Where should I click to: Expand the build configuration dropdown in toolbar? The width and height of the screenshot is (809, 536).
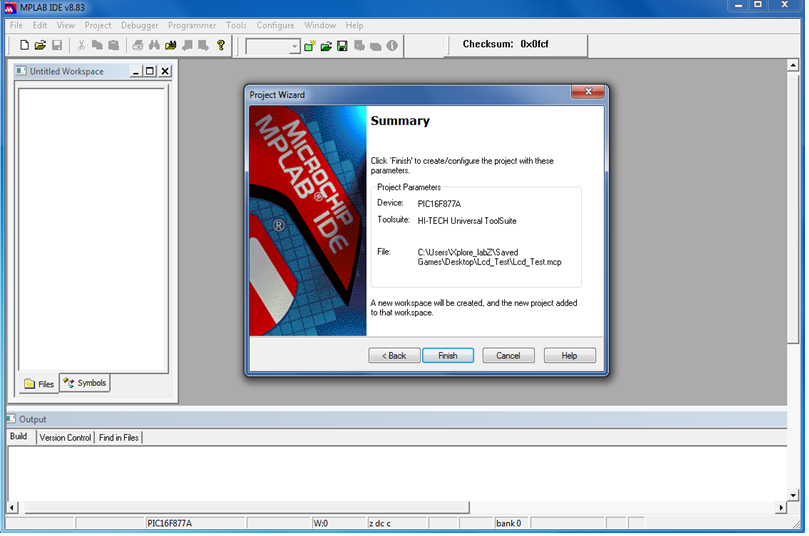coord(294,46)
